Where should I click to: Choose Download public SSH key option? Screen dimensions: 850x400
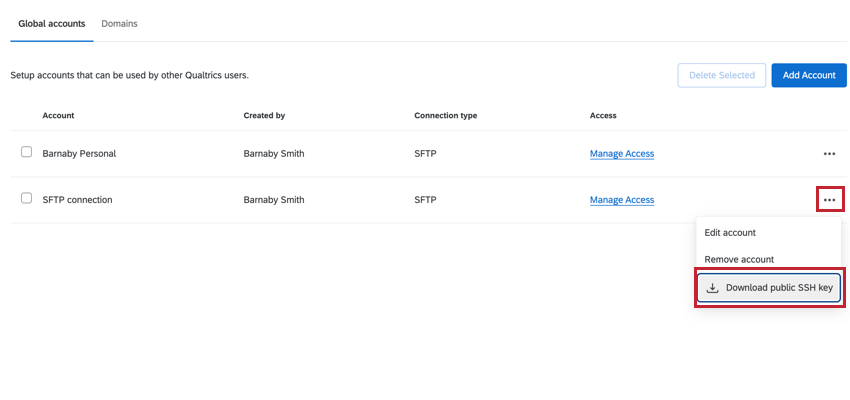[778, 288]
